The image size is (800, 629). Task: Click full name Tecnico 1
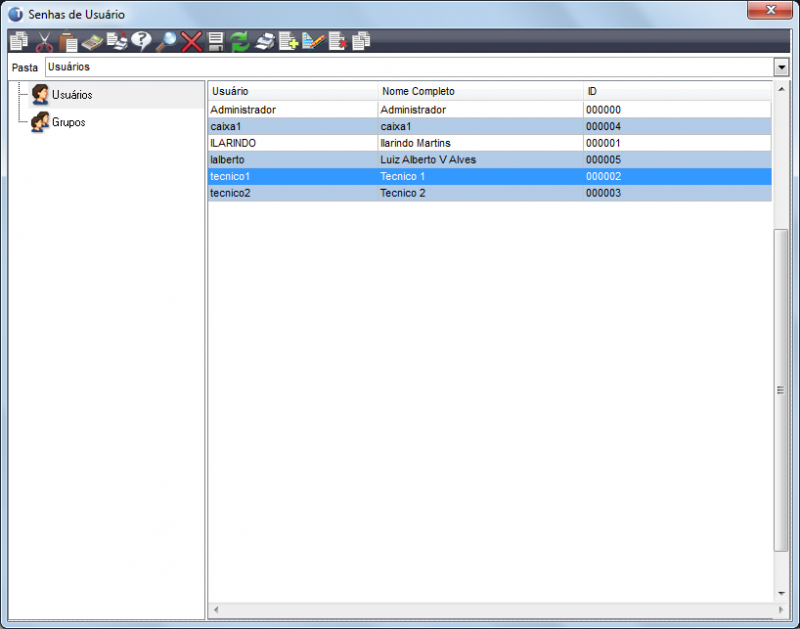coord(403,177)
